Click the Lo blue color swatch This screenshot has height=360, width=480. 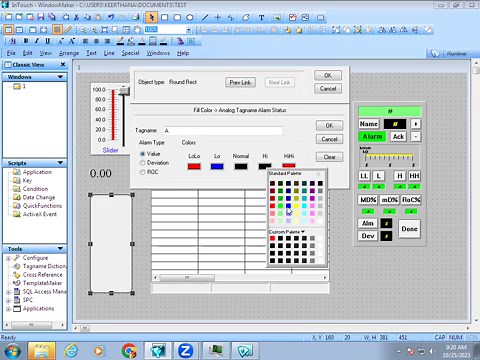pyautogui.click(x=217, y=166)
